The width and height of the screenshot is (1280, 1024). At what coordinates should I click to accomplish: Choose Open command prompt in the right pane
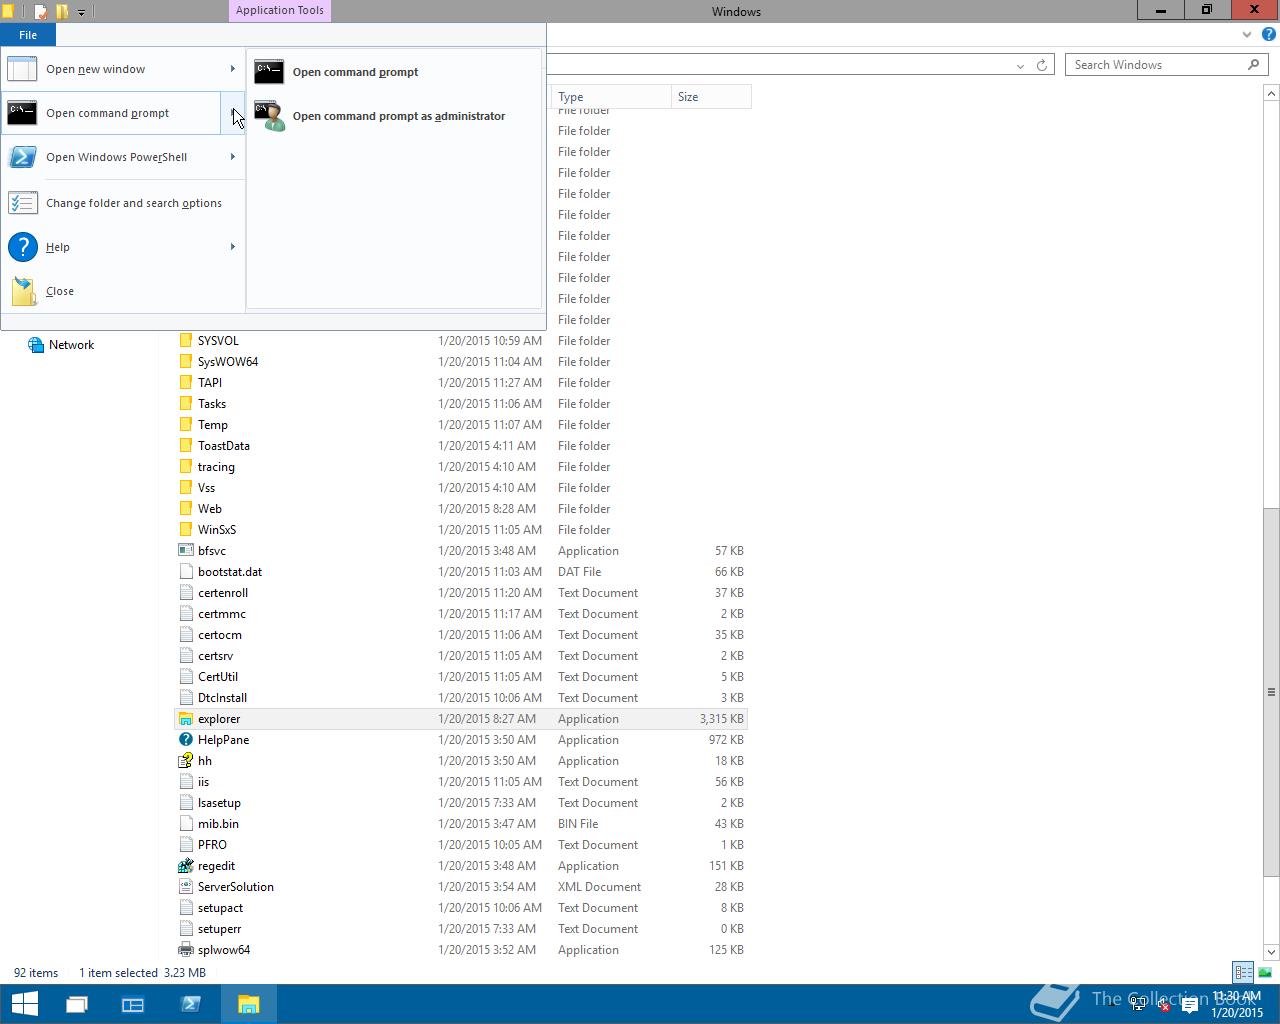[394, 72]
